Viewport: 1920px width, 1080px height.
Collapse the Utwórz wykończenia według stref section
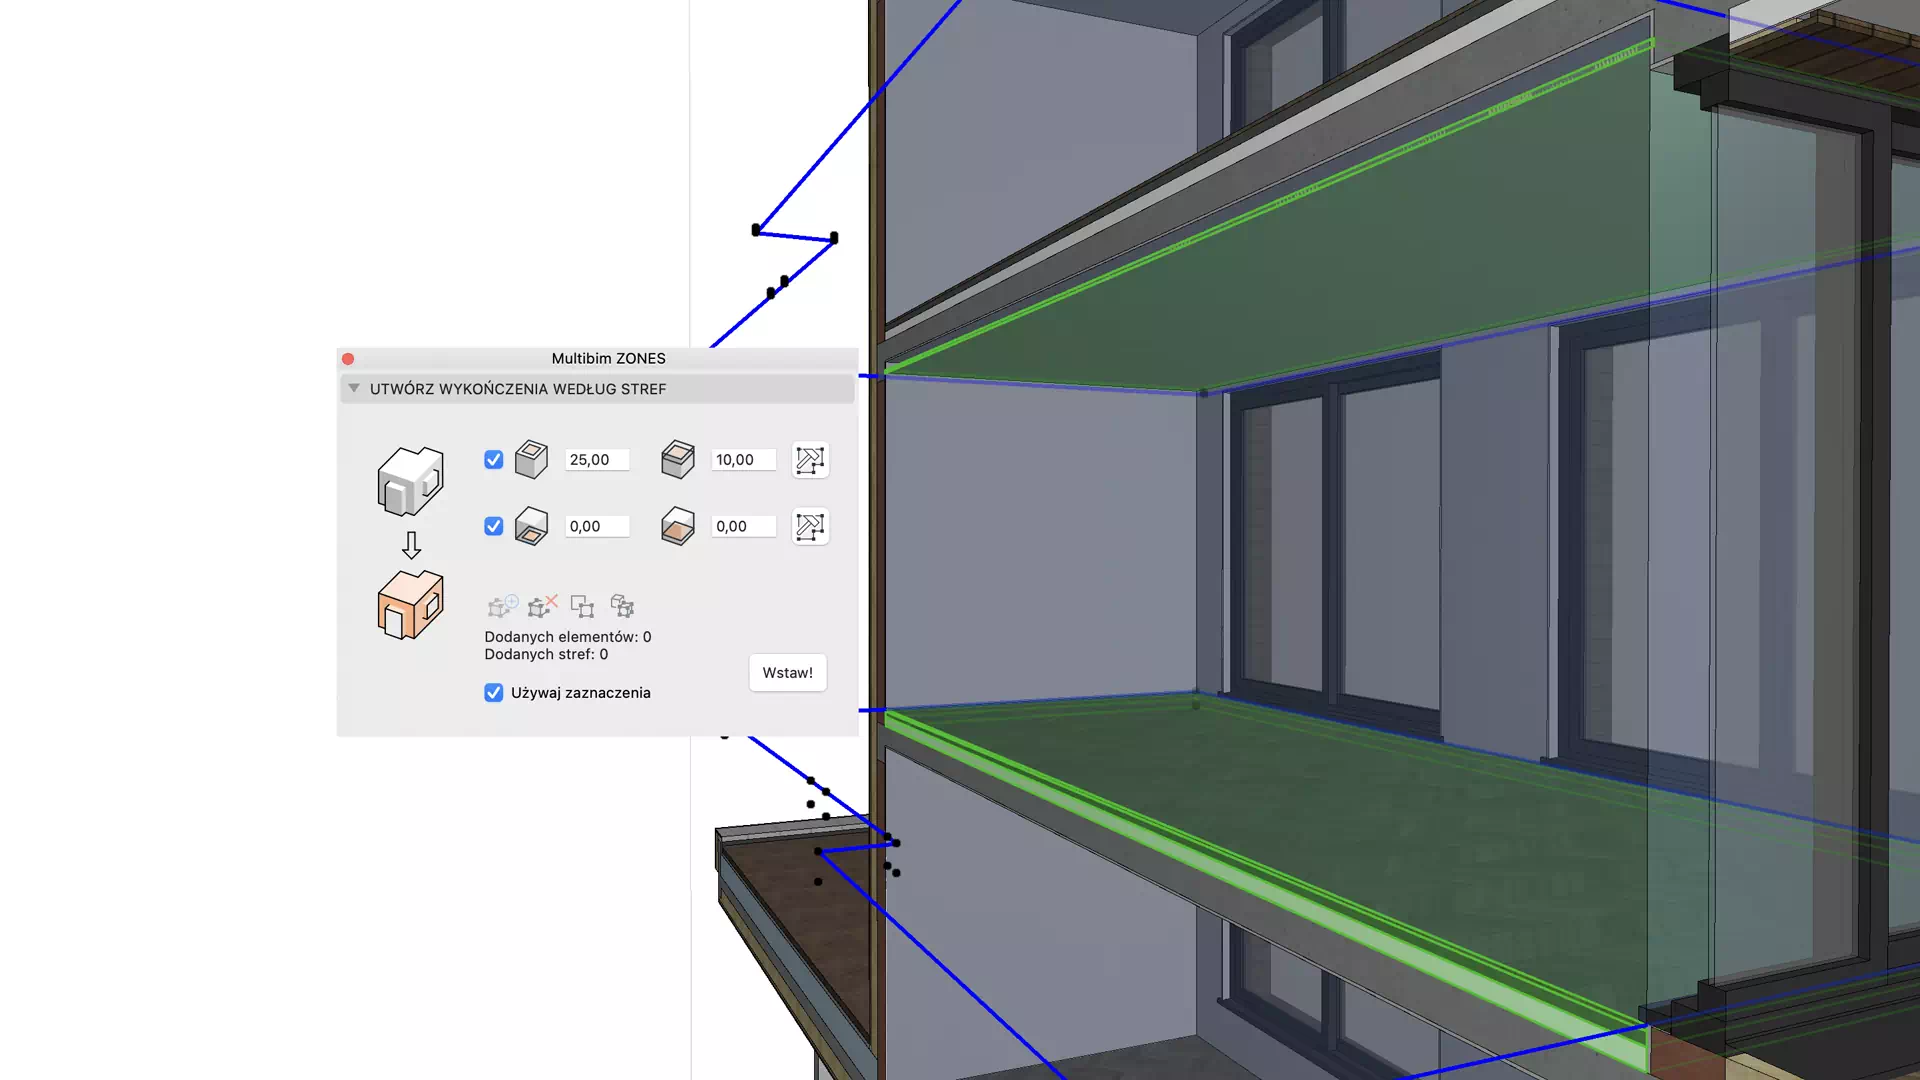(354, 389)
